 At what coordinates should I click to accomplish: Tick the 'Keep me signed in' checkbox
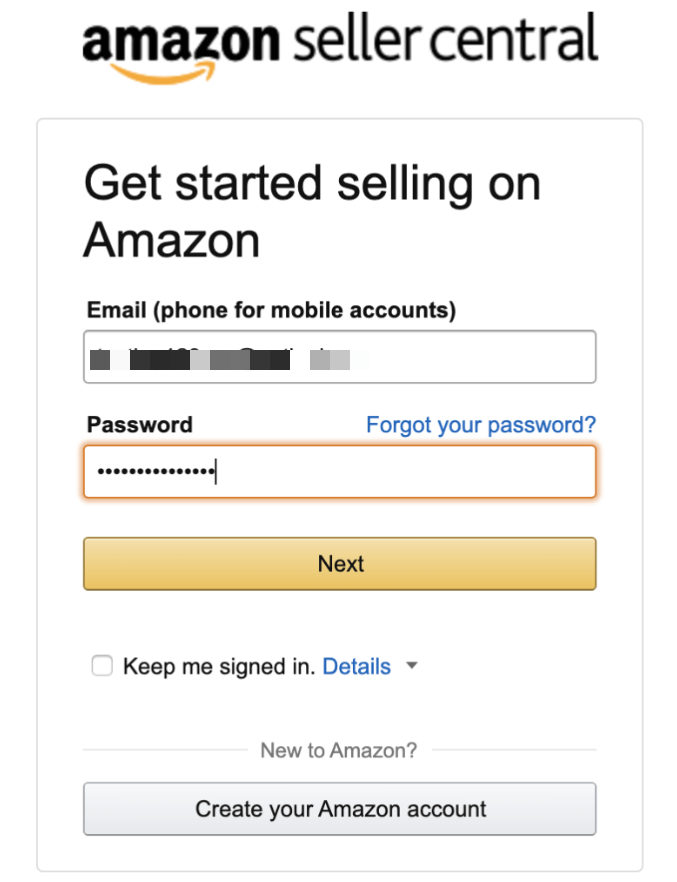pos(102,666)
